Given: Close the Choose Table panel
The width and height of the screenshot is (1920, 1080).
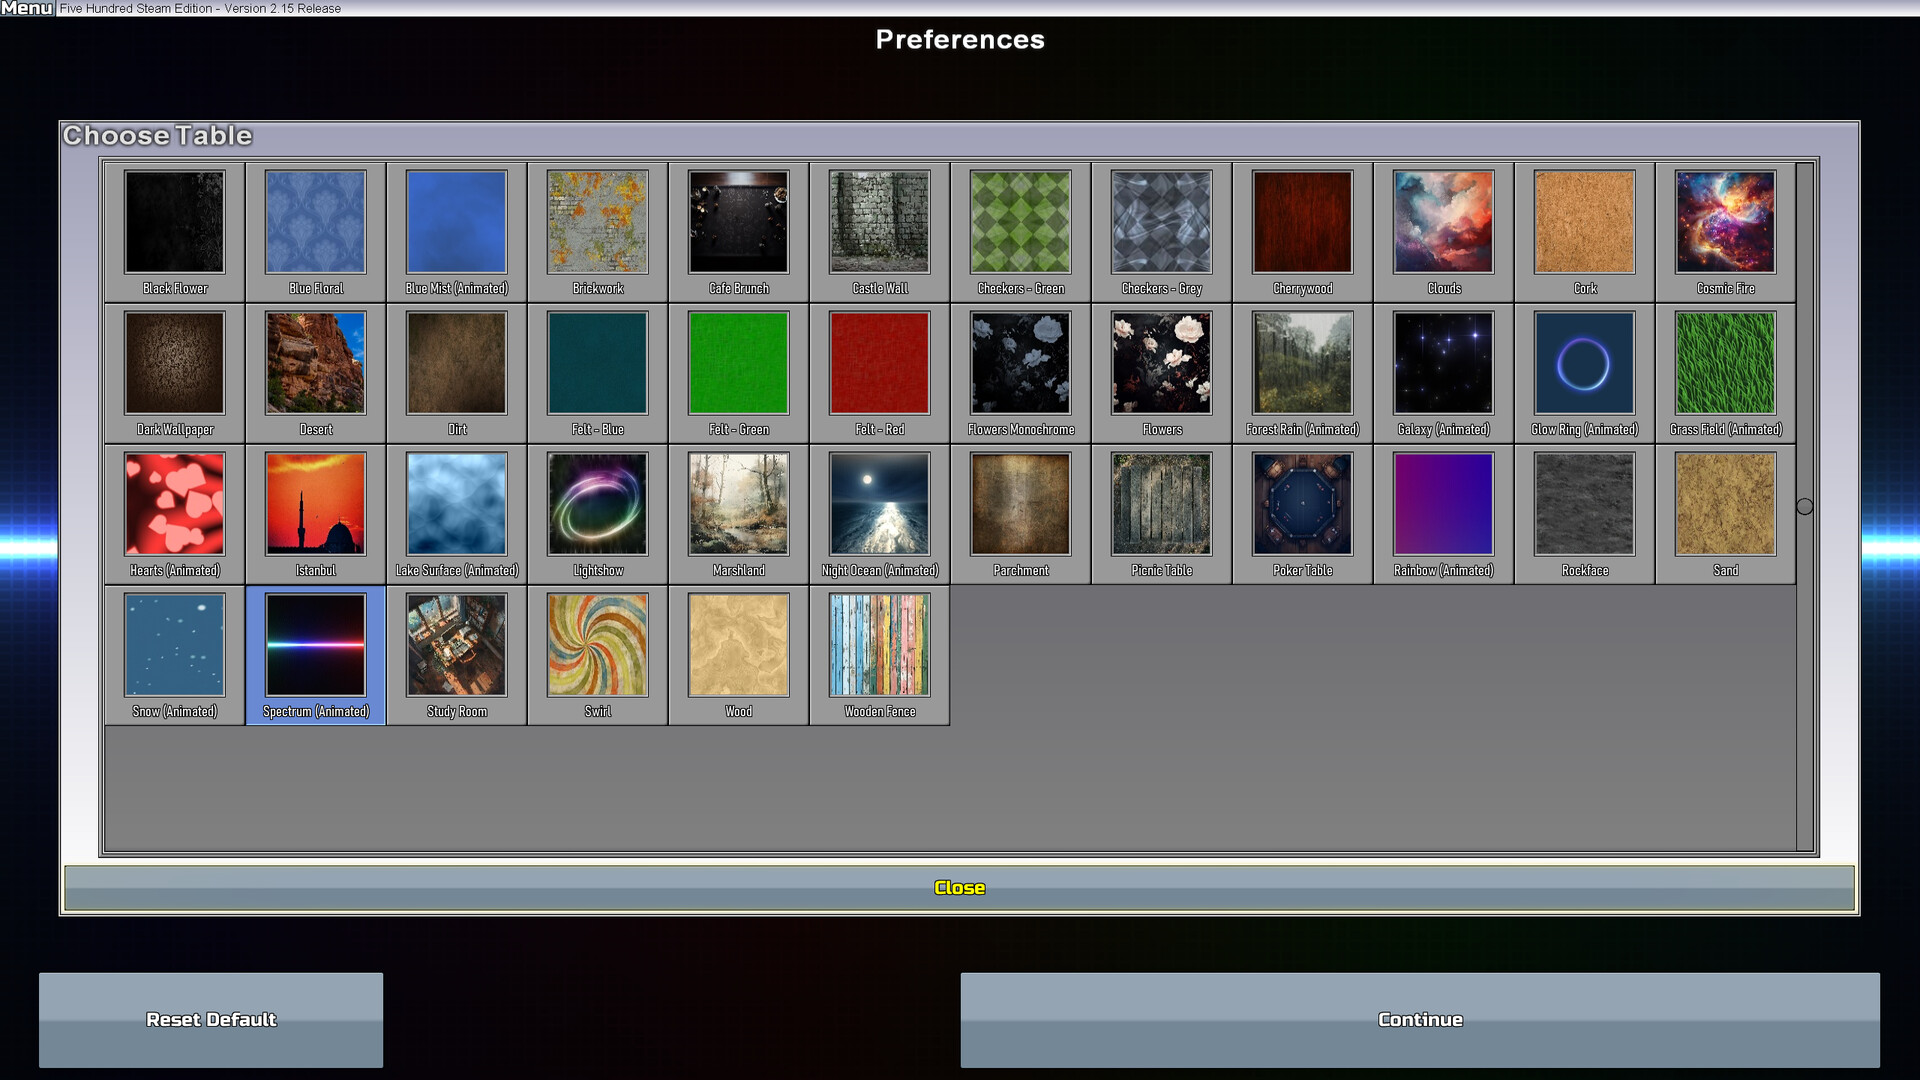Looking at the screenshot, I should [x=959, y=887].
